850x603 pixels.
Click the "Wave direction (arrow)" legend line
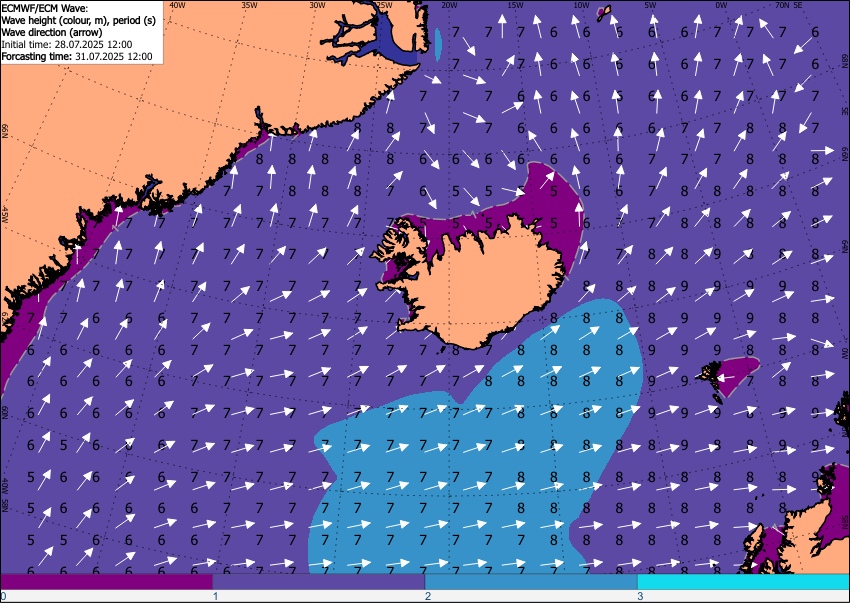51,33
